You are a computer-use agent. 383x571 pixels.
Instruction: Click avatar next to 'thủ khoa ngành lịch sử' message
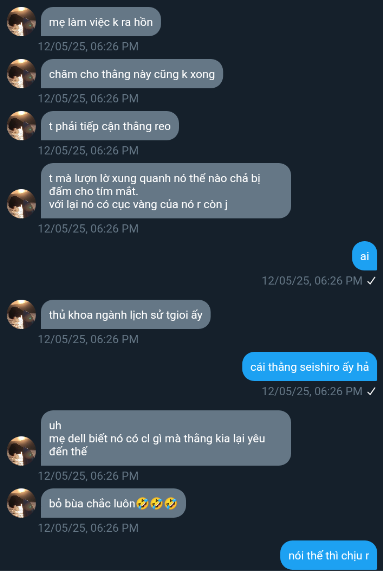click(21, 315)
